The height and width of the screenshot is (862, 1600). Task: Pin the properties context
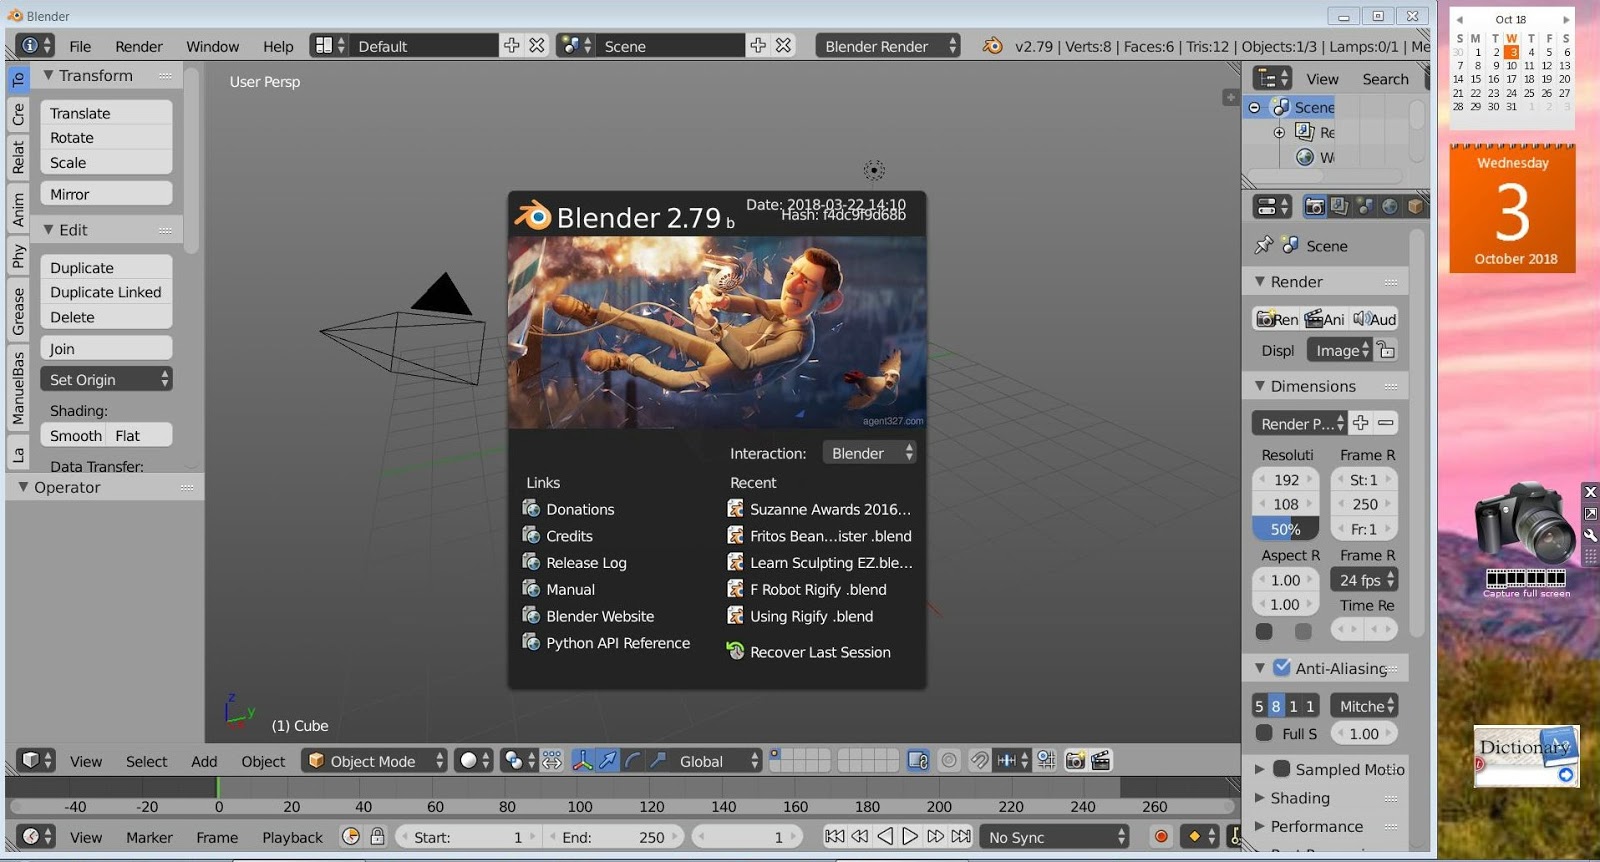[1263, 246]
